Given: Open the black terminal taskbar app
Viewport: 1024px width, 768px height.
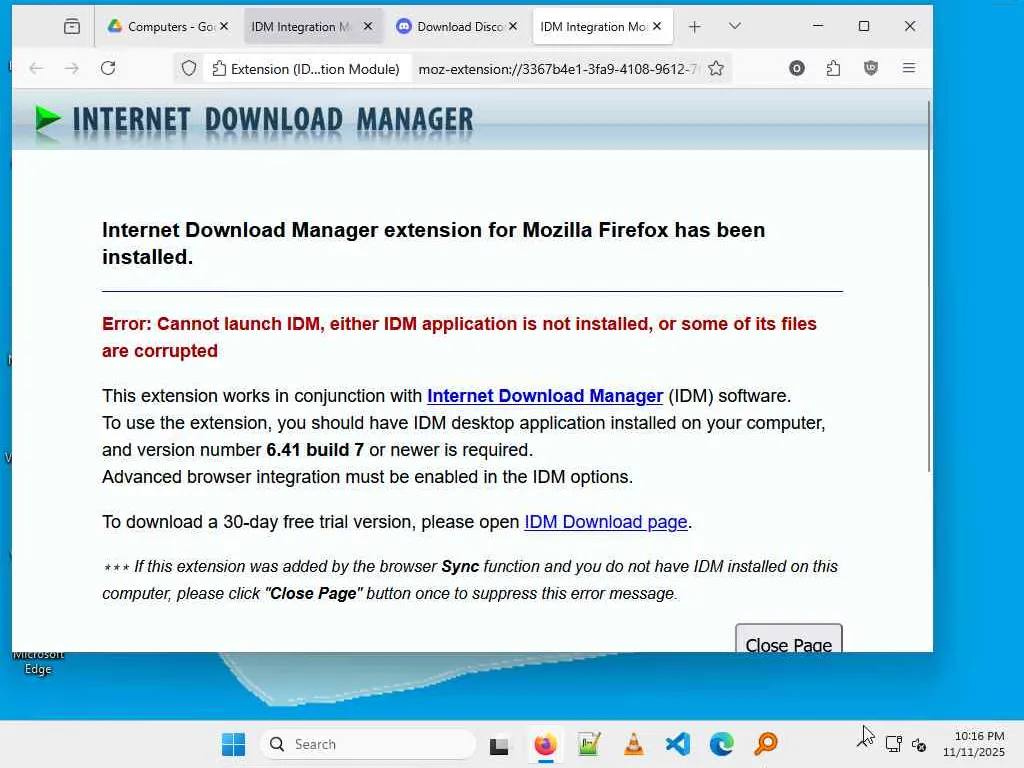Looking at the screenshot, I should pyautogui.click(x=499, y=744).
